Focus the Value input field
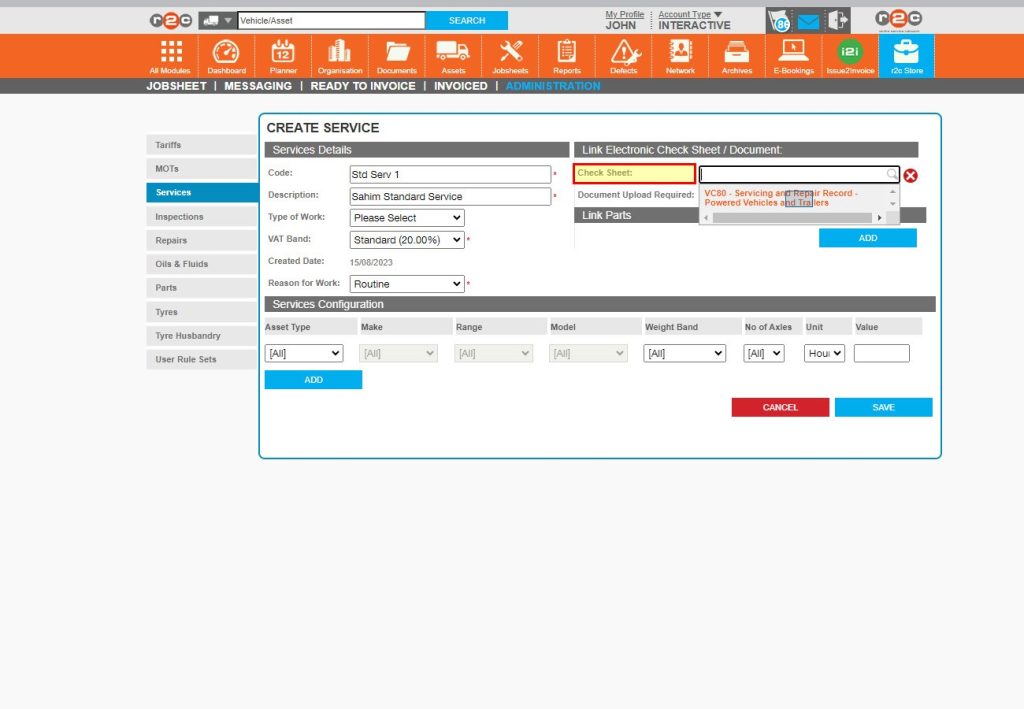1024x709 pixels. [882, 353]
